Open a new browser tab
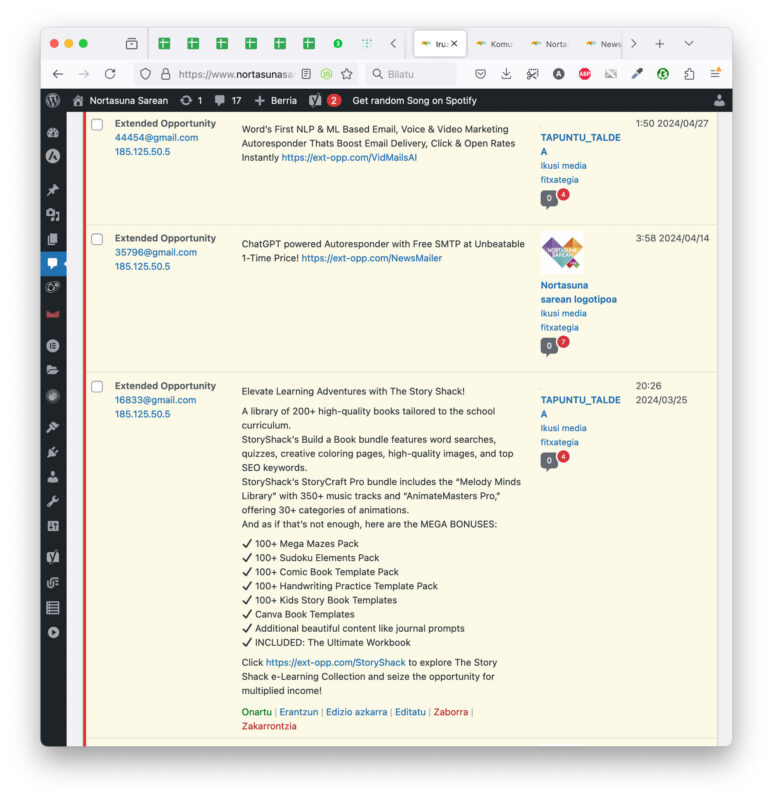 click(x=660, y=44)
